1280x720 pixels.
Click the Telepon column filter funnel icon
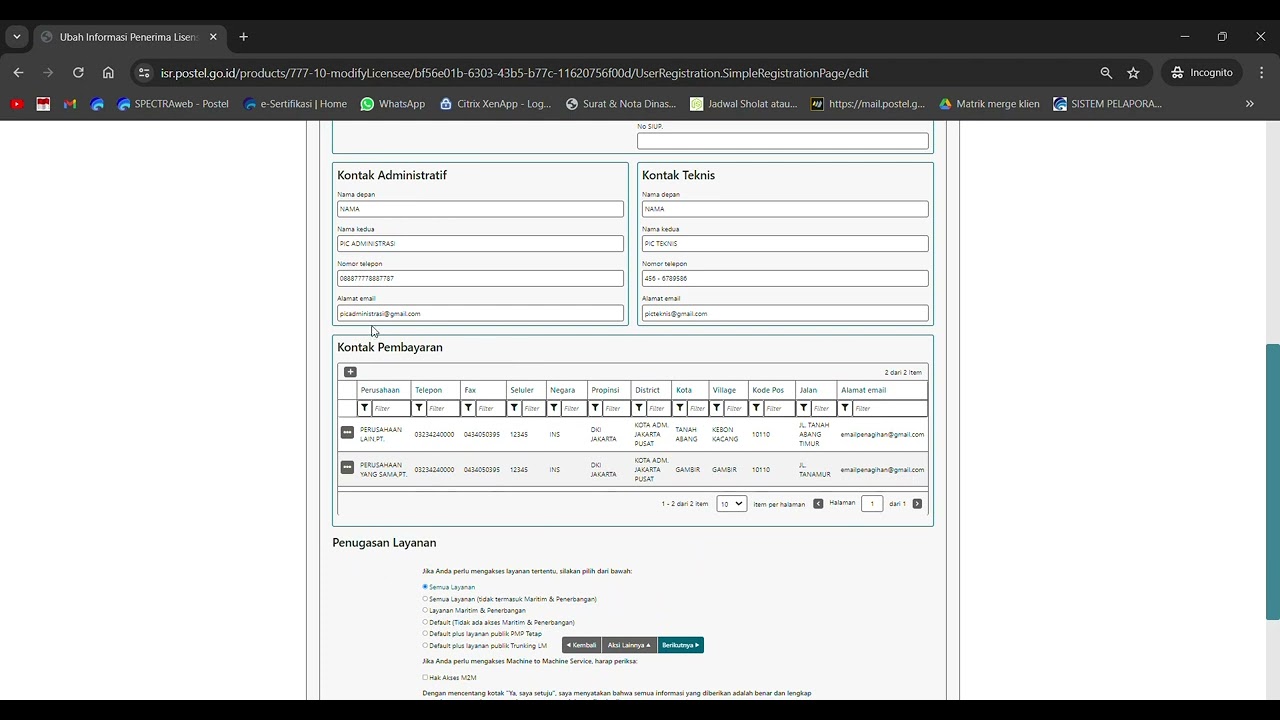coord(418,408)
